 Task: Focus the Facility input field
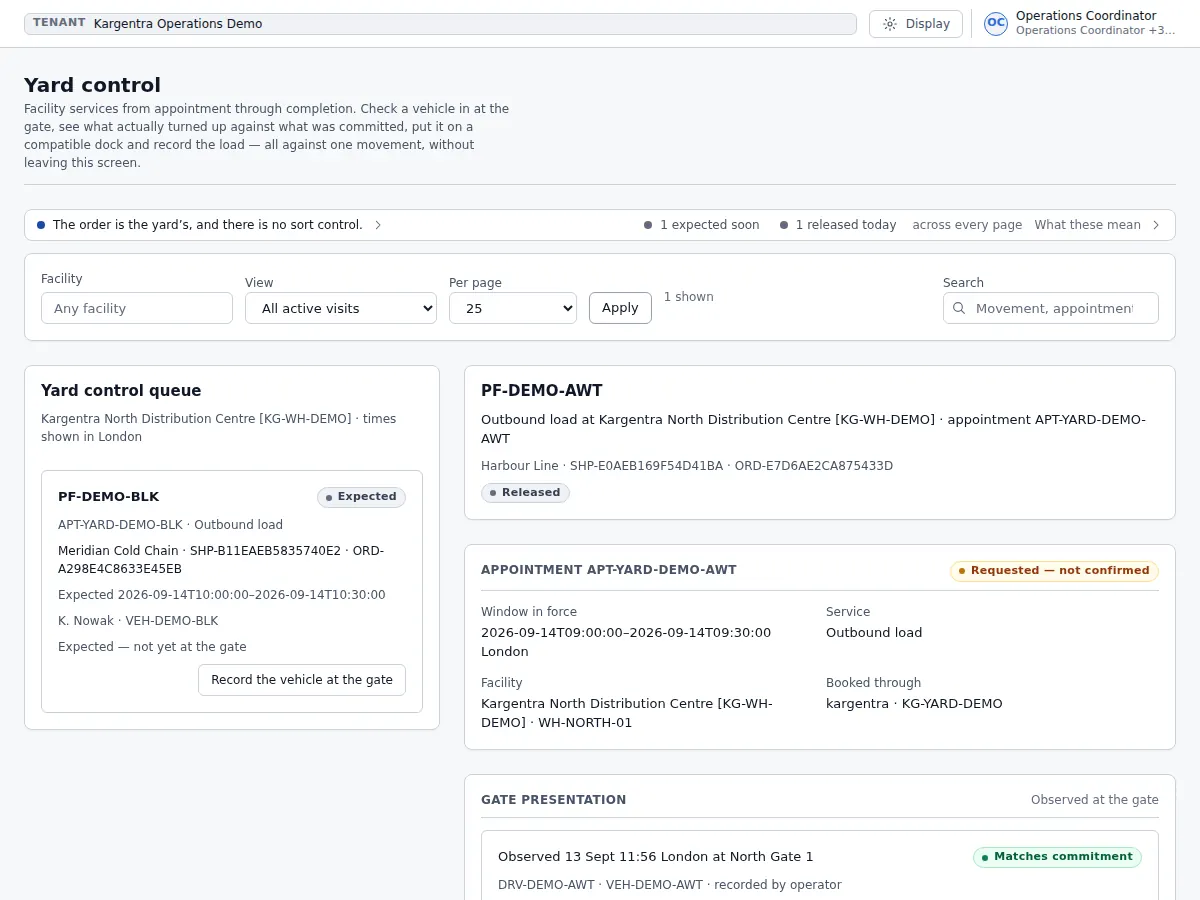[x=137, y=308]
